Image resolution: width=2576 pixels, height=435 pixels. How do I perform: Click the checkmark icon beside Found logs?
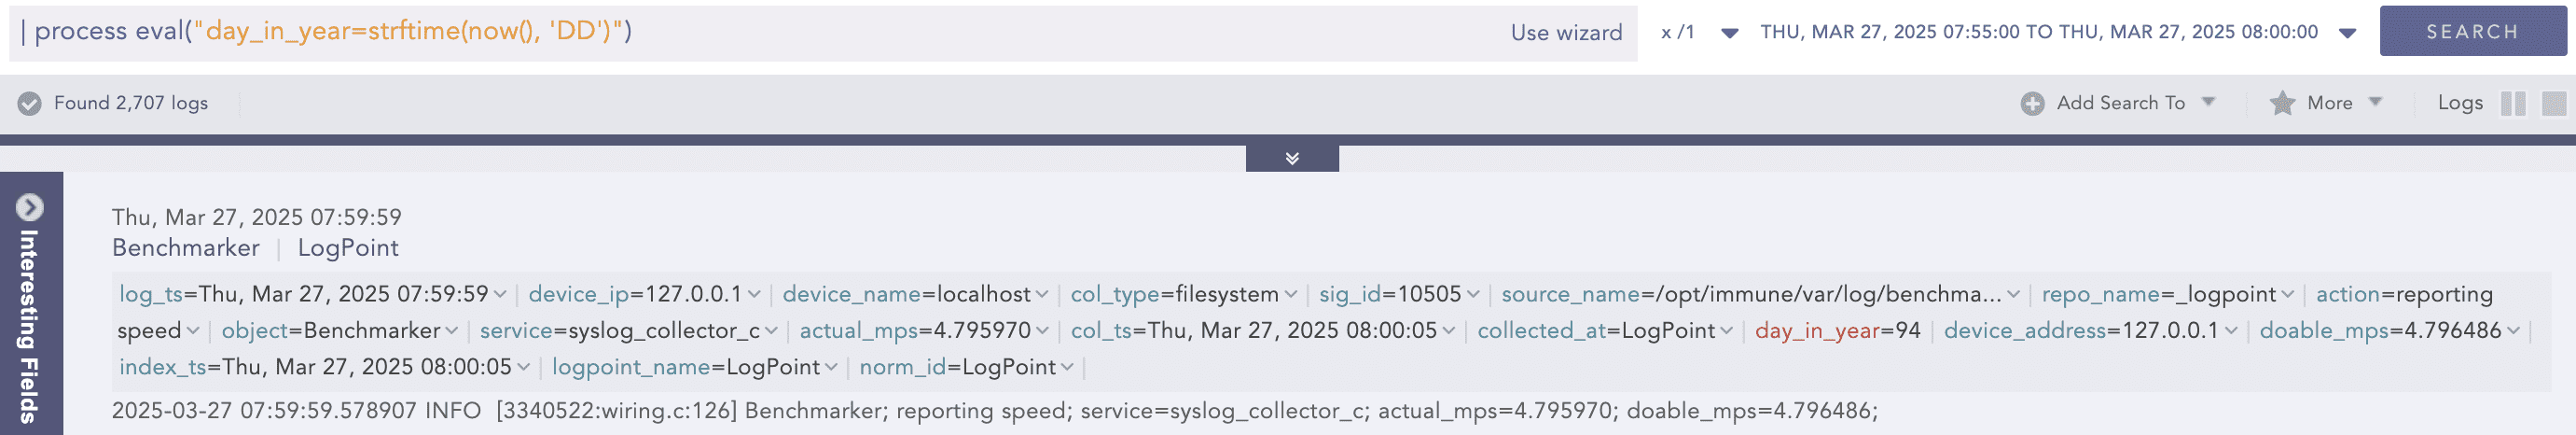tap(30, 103)
